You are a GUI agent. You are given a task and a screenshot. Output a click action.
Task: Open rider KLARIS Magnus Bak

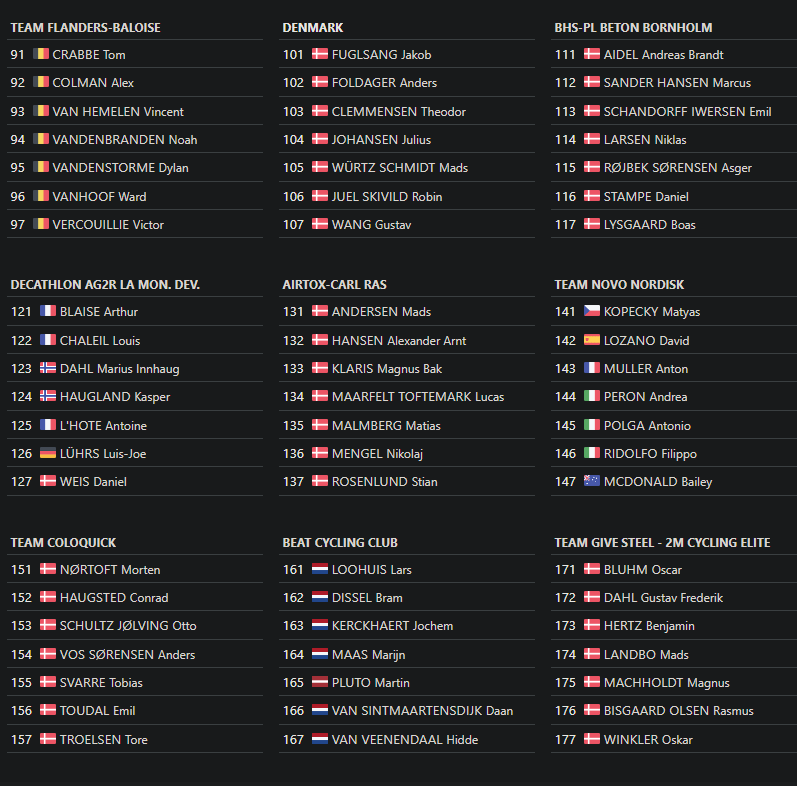click(x=387, y=369)
